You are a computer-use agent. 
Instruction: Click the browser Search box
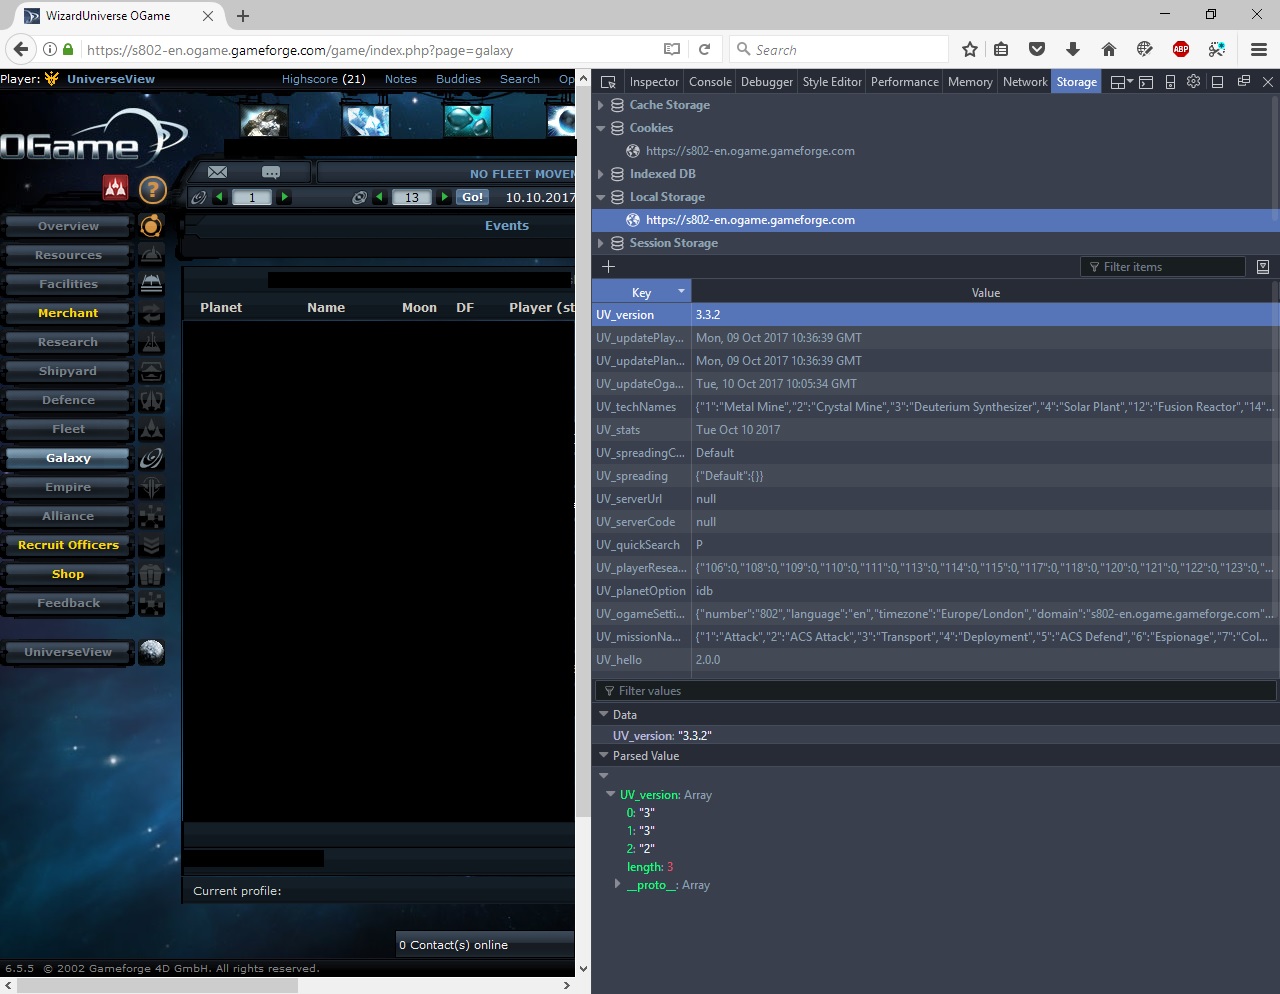(839, 49)
